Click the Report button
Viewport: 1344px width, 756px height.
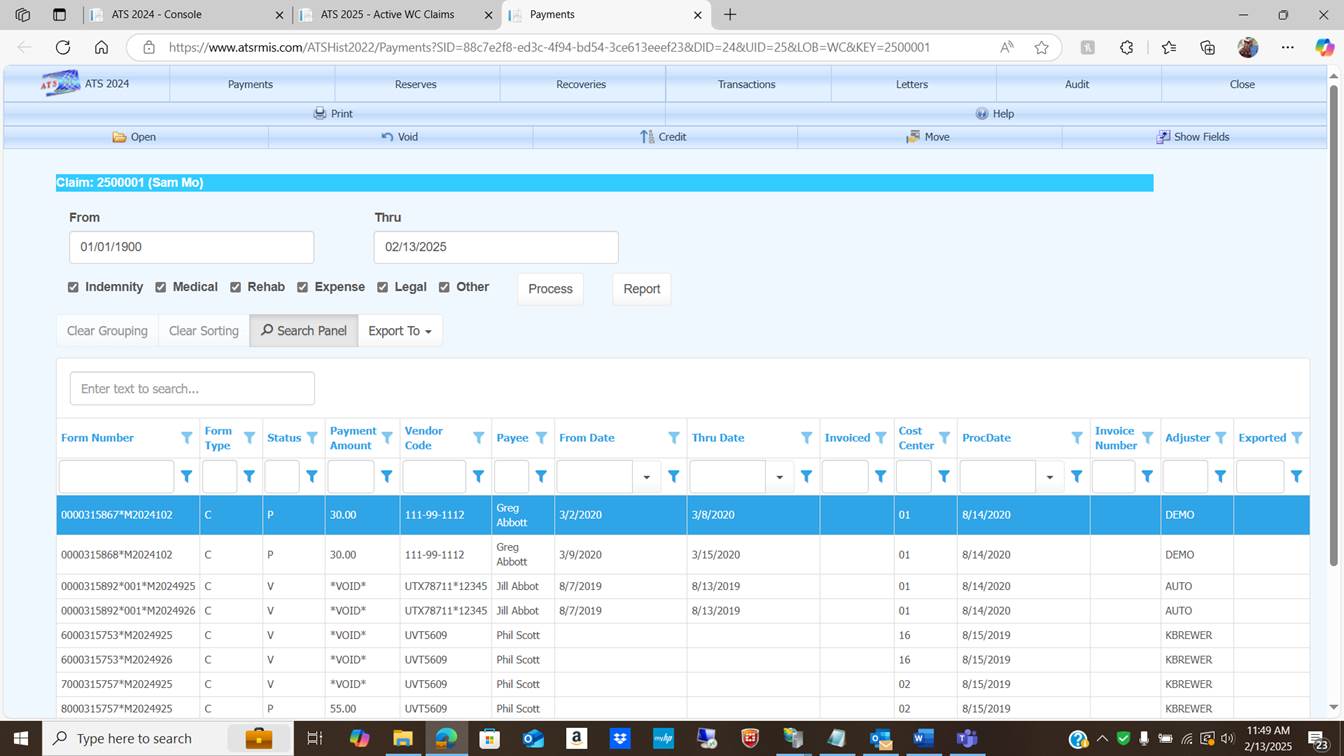tap(641, 289)
